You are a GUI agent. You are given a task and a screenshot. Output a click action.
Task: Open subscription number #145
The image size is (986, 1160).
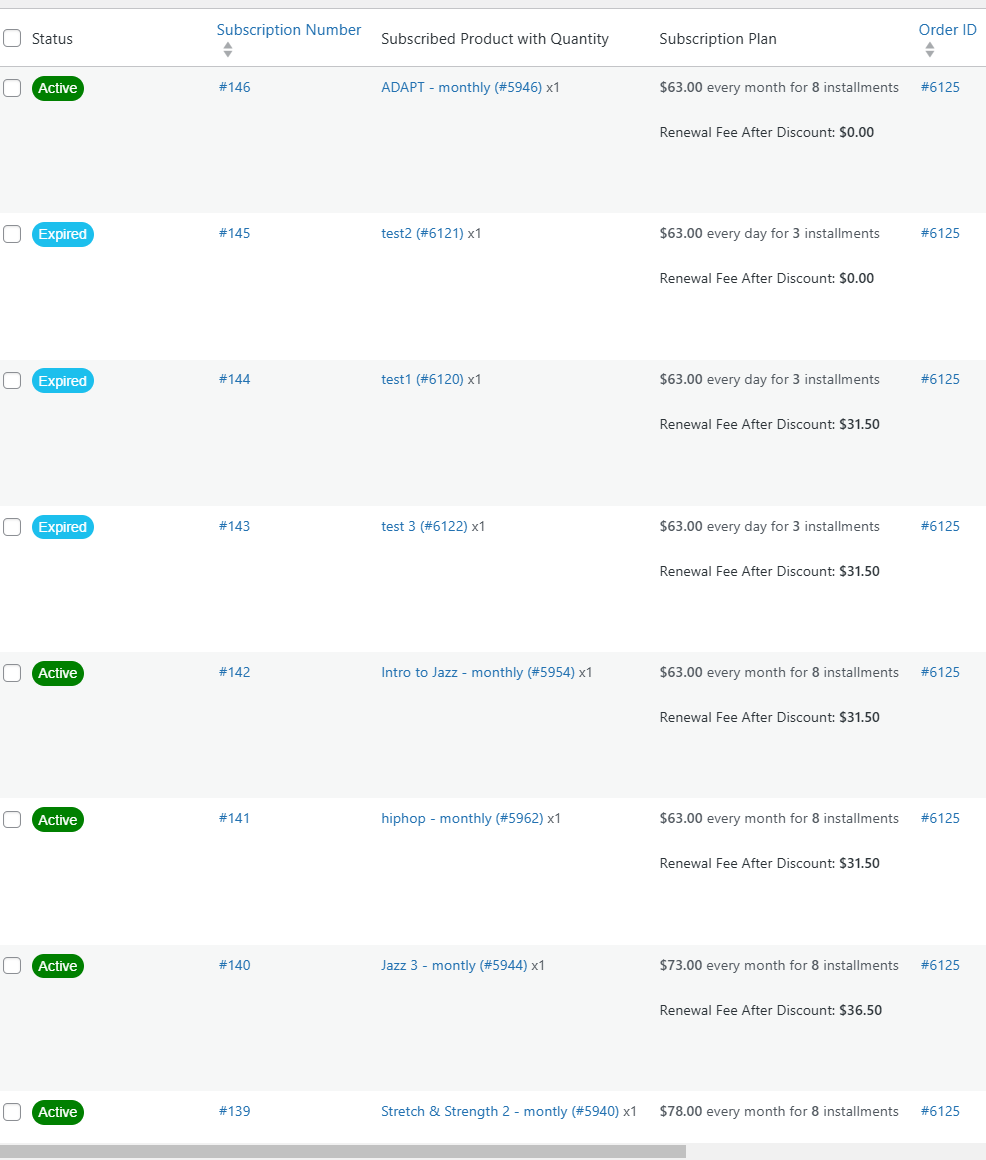(234, 233)
